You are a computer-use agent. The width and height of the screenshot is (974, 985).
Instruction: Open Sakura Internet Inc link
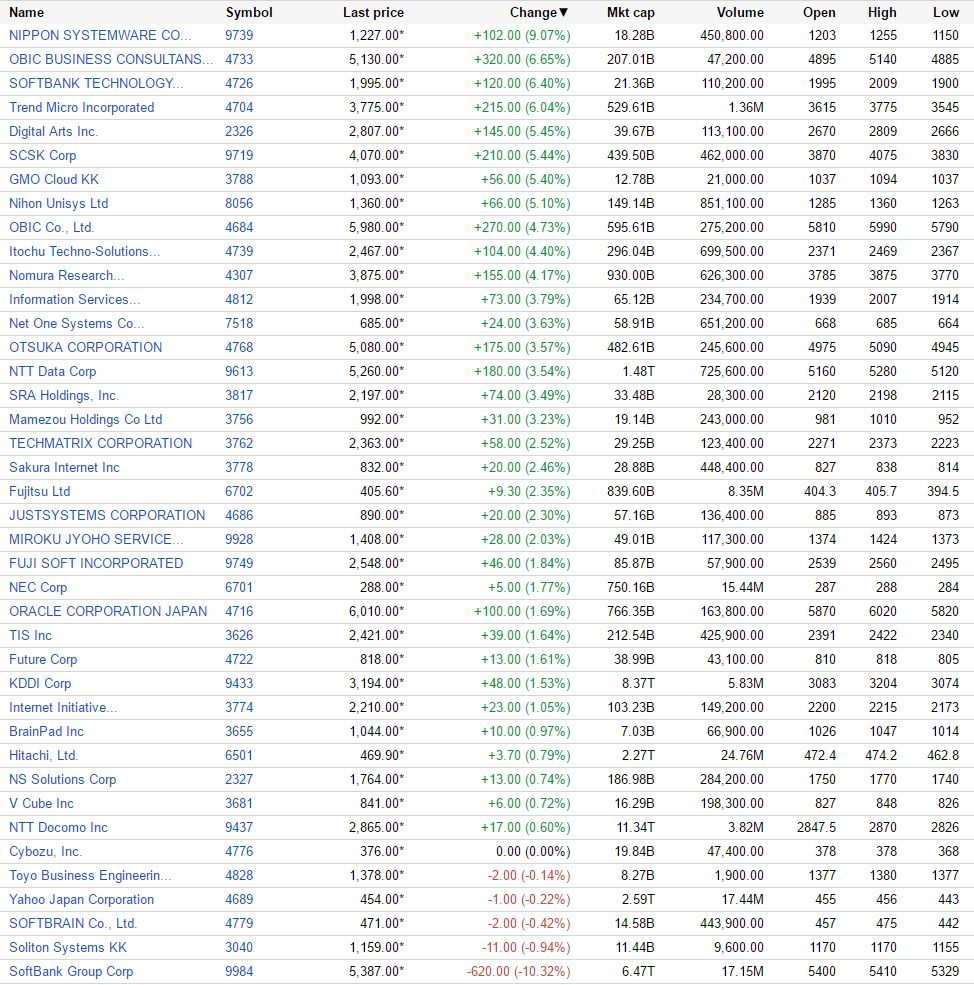click(64, 467)
